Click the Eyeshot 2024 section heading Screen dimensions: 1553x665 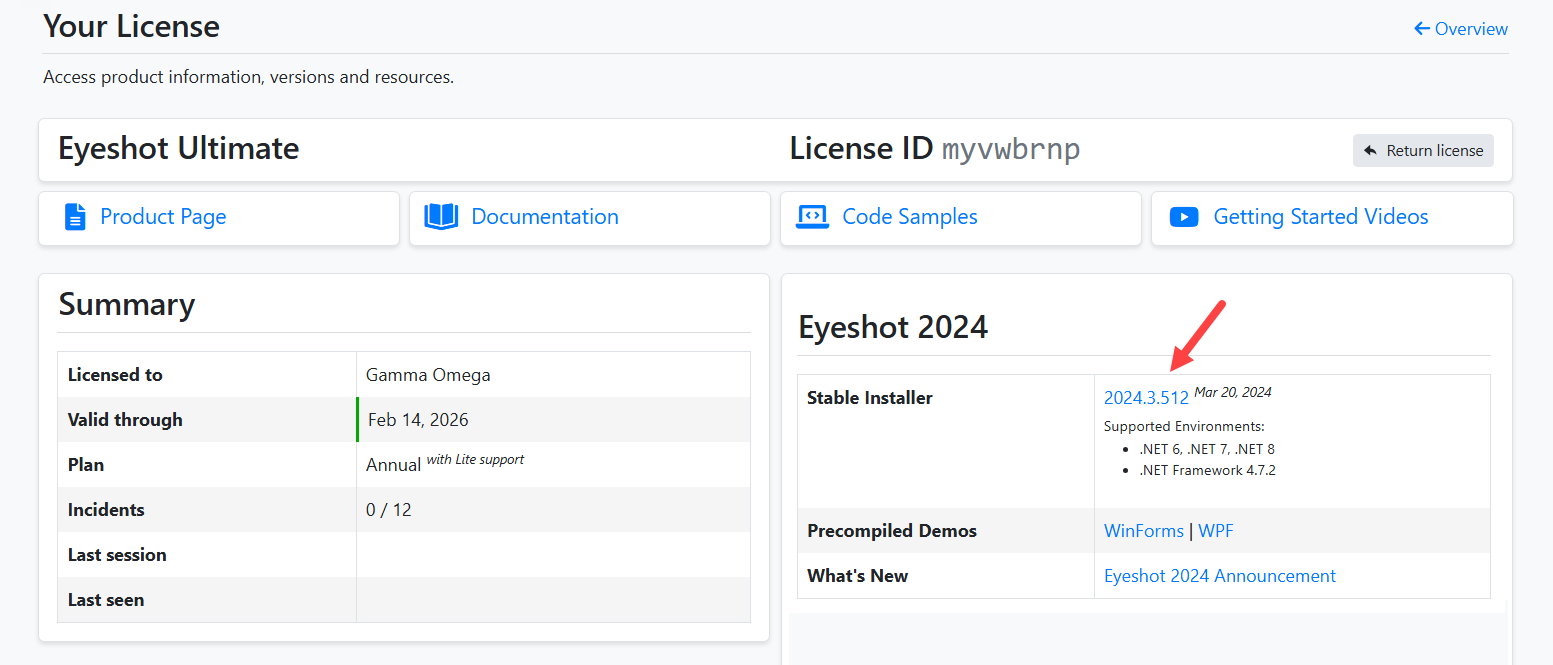[x=893, y=327]
